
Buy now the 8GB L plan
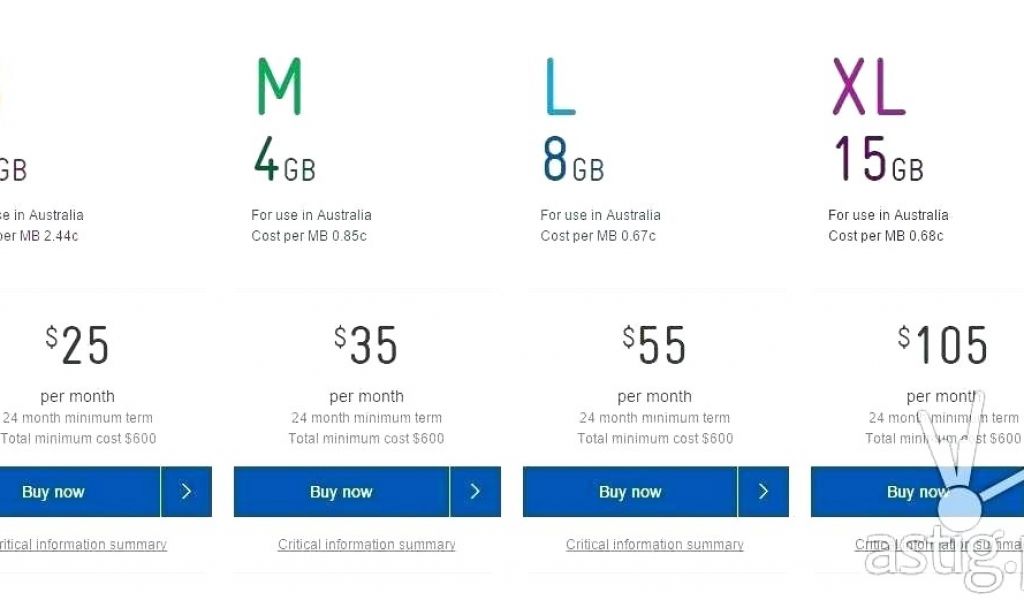pyautogui.click(x=630, y=492)
